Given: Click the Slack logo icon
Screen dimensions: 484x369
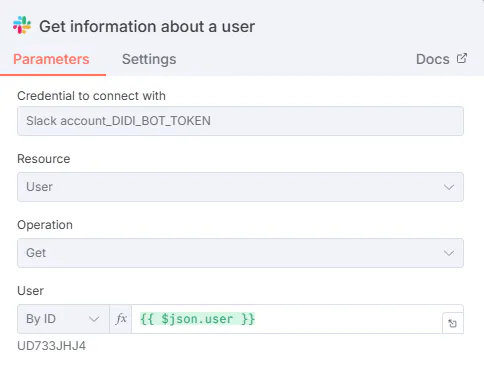Looking at the screenshot, I should [x=22, y=25].
